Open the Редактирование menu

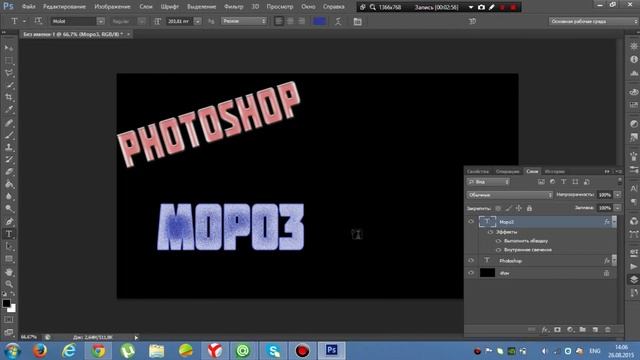click(64, 7)
